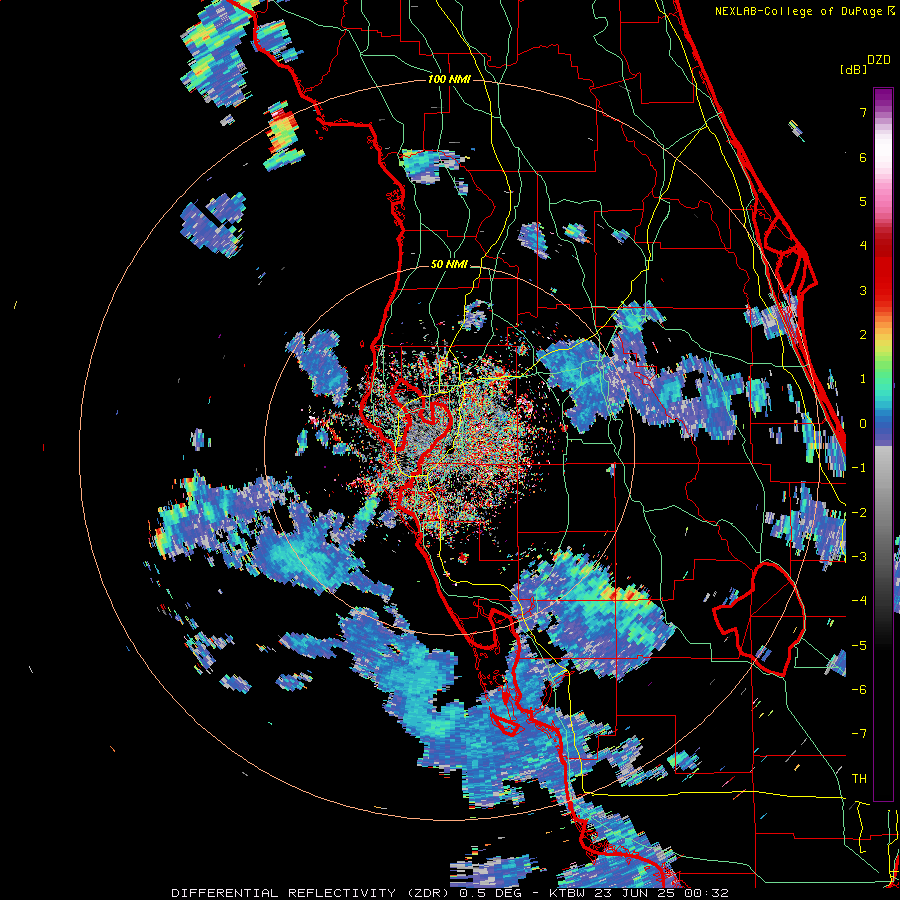The height and width of the screenshot is (900, 900).
Task: Click the 1 value on color scale
Action: (863, 379)
